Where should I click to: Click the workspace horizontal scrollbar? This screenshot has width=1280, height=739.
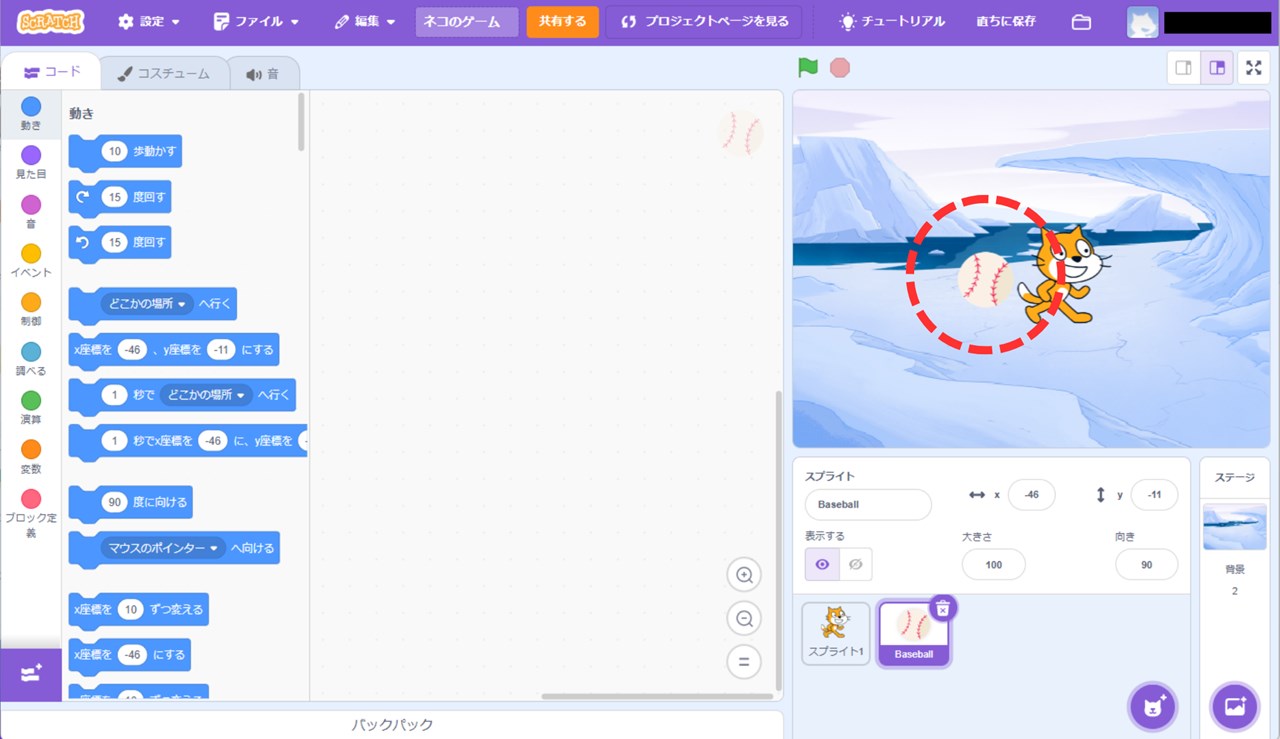click(656, 696)
